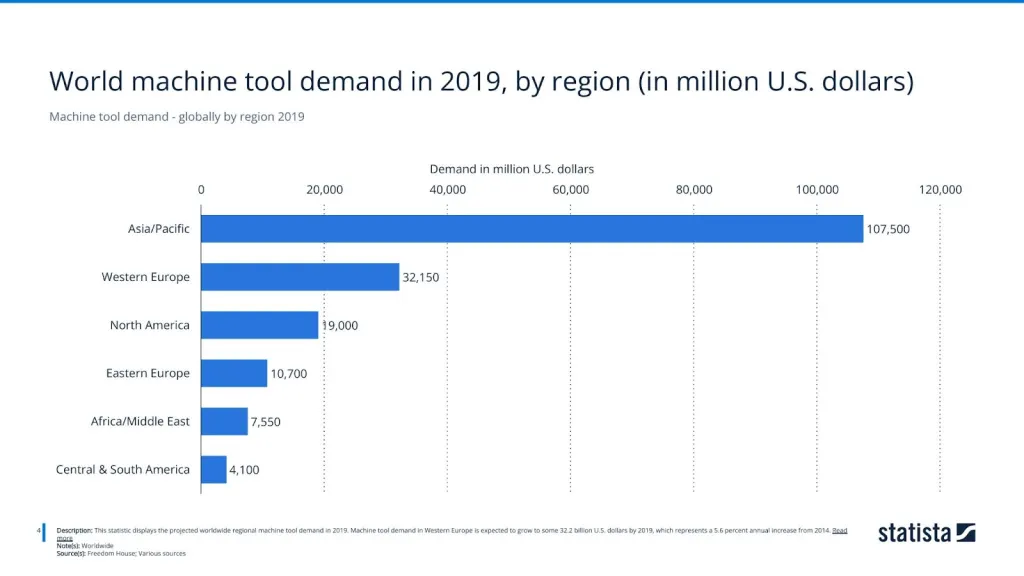Click the Western Europe category label
The height and width of the screenshot is (576, 1024).
(145, 277)
